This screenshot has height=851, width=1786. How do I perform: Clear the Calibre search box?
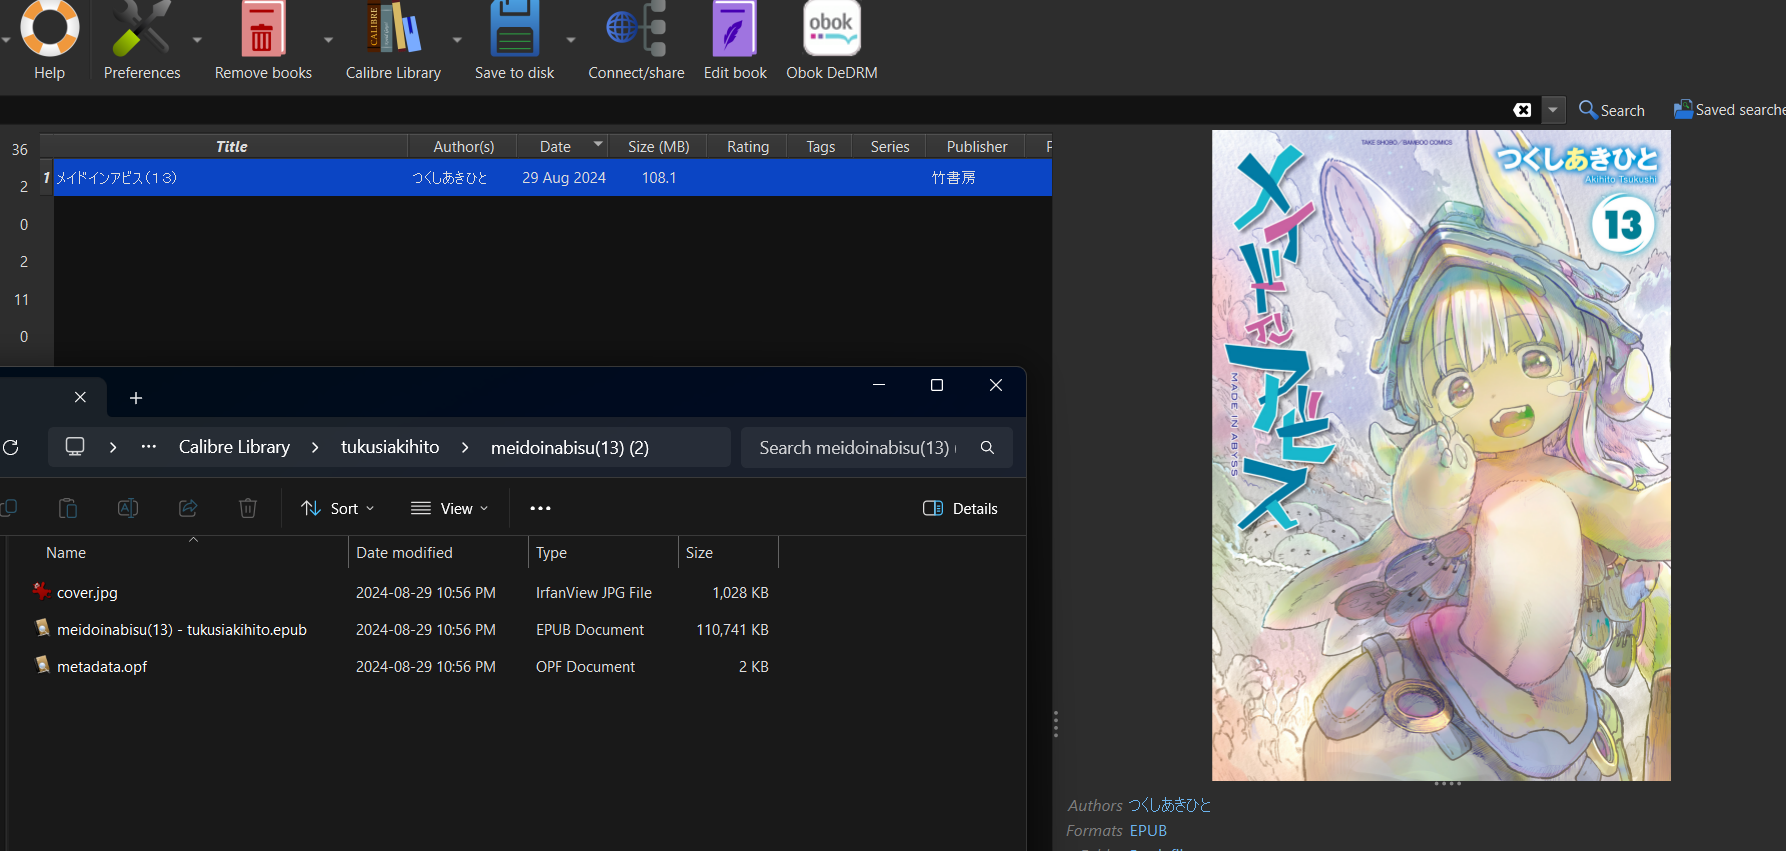[x=1522, y=110]
